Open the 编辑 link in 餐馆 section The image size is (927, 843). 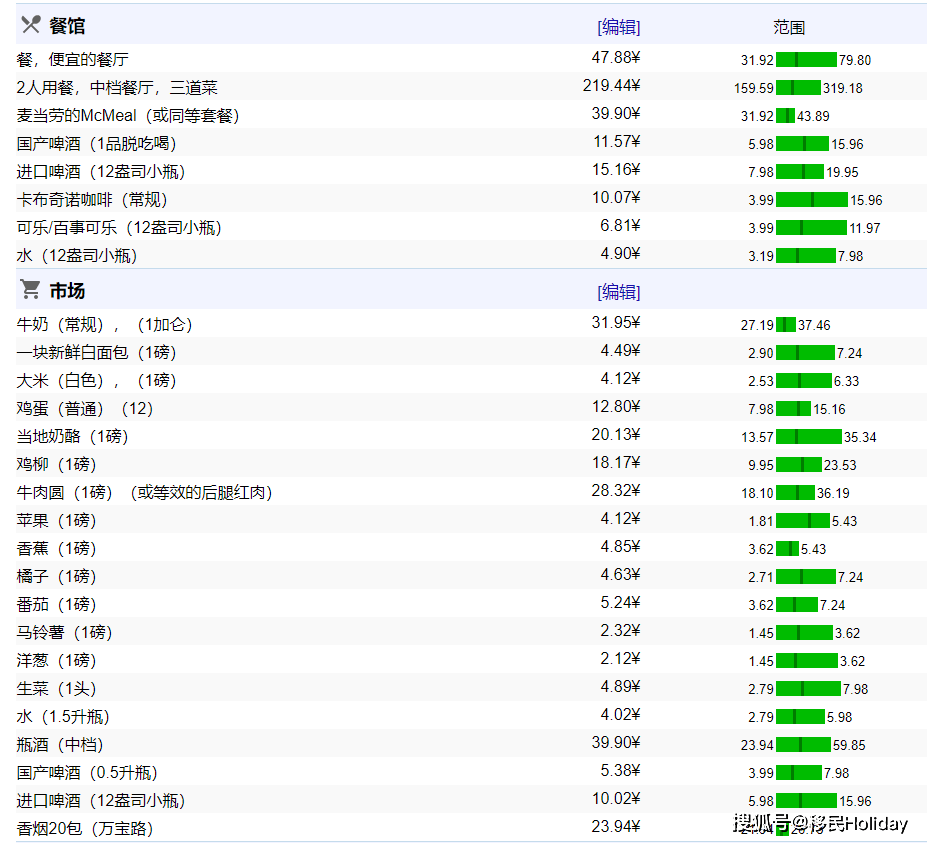(618, 27)
